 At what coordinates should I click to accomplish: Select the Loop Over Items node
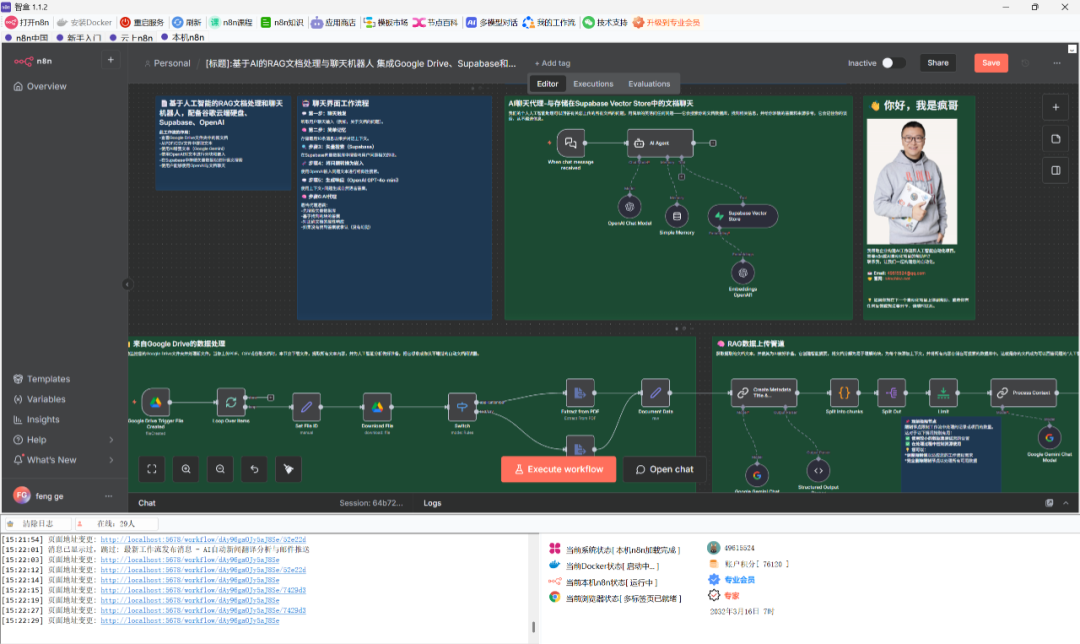[231, 402]
